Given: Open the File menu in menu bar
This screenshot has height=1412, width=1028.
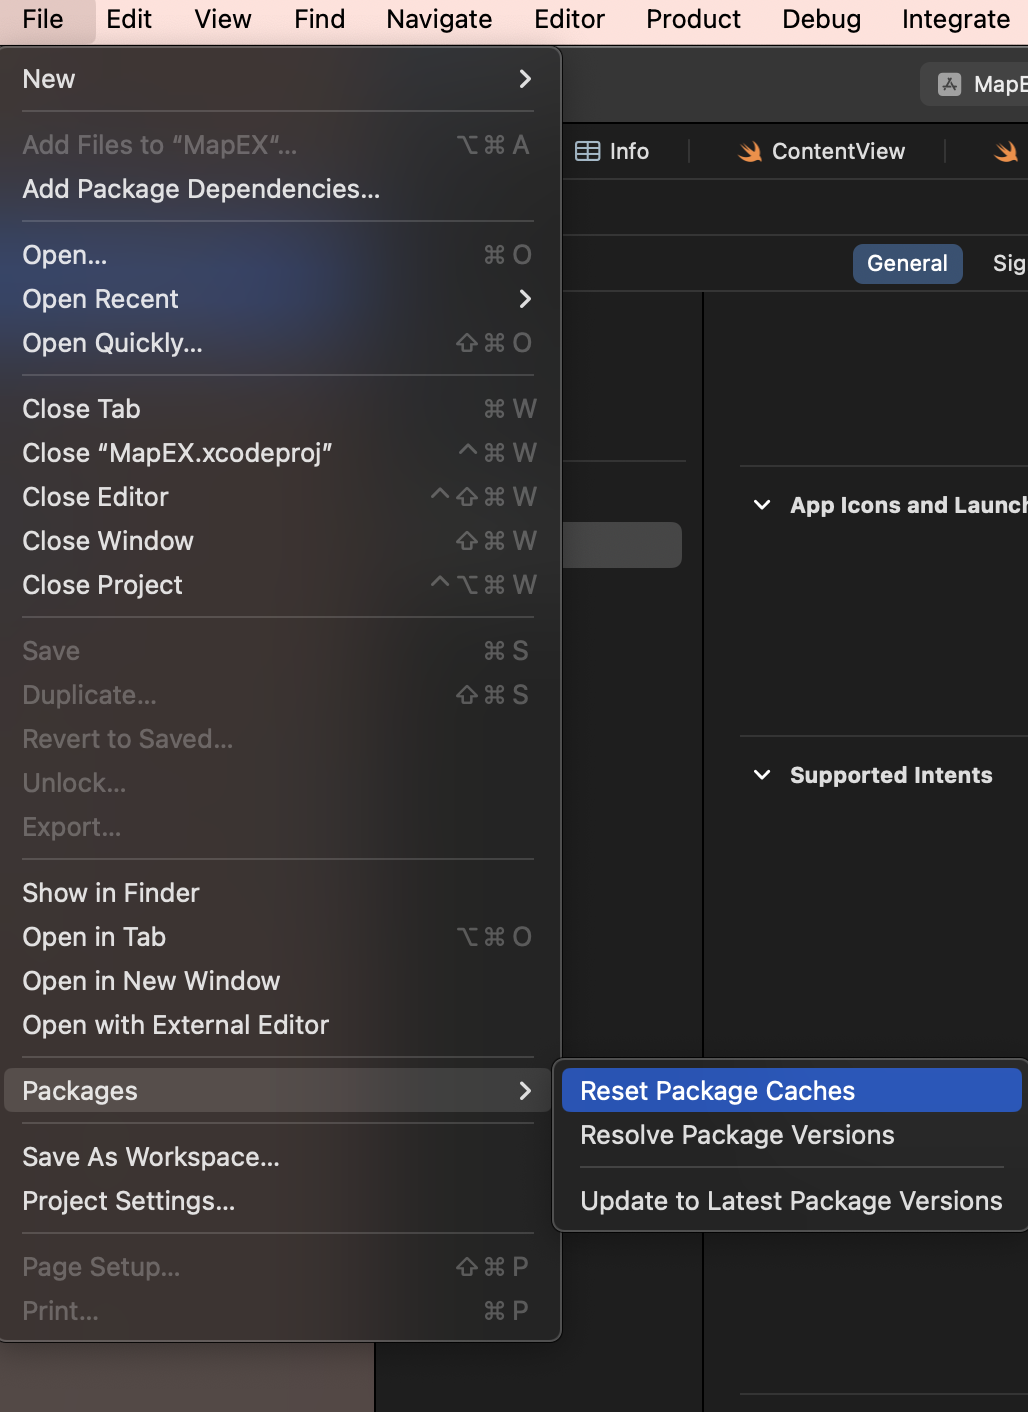Looking at the screenshot, I should point(43,19).
